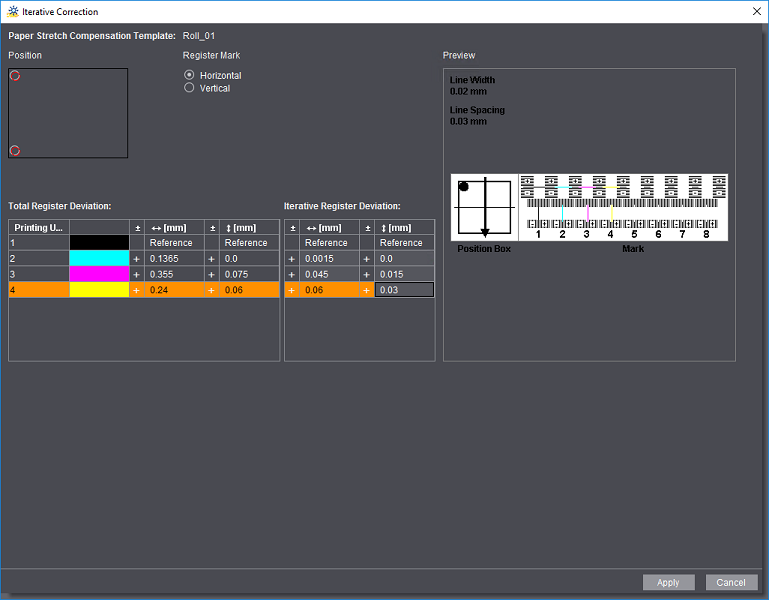The height and width of the screenshot is (600, 769).
Task: Click the Iterative Correction title bar icon
Action: 11,11
